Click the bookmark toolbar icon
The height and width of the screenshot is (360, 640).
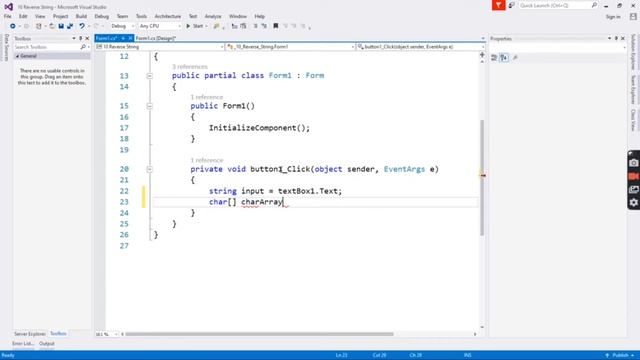[276, 26]
